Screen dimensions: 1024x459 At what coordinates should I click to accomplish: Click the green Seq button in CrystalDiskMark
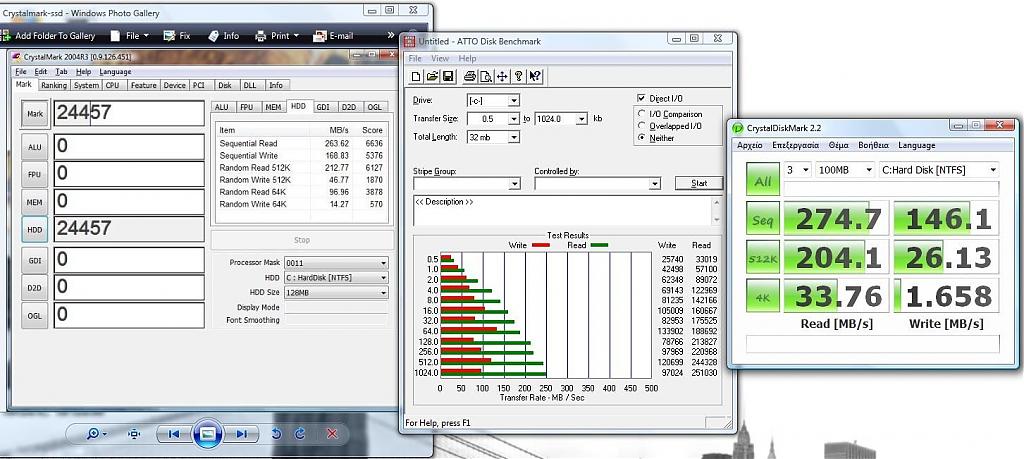tap(763, 220)
